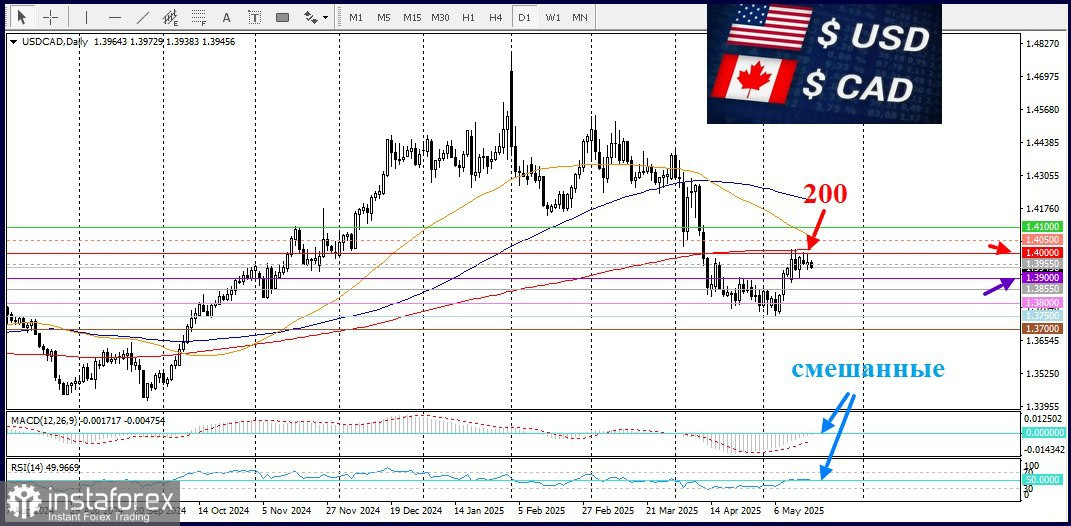The height and width of the screenshot is (526, 1071).
Task: Select the text label tool
Action: 254,16
